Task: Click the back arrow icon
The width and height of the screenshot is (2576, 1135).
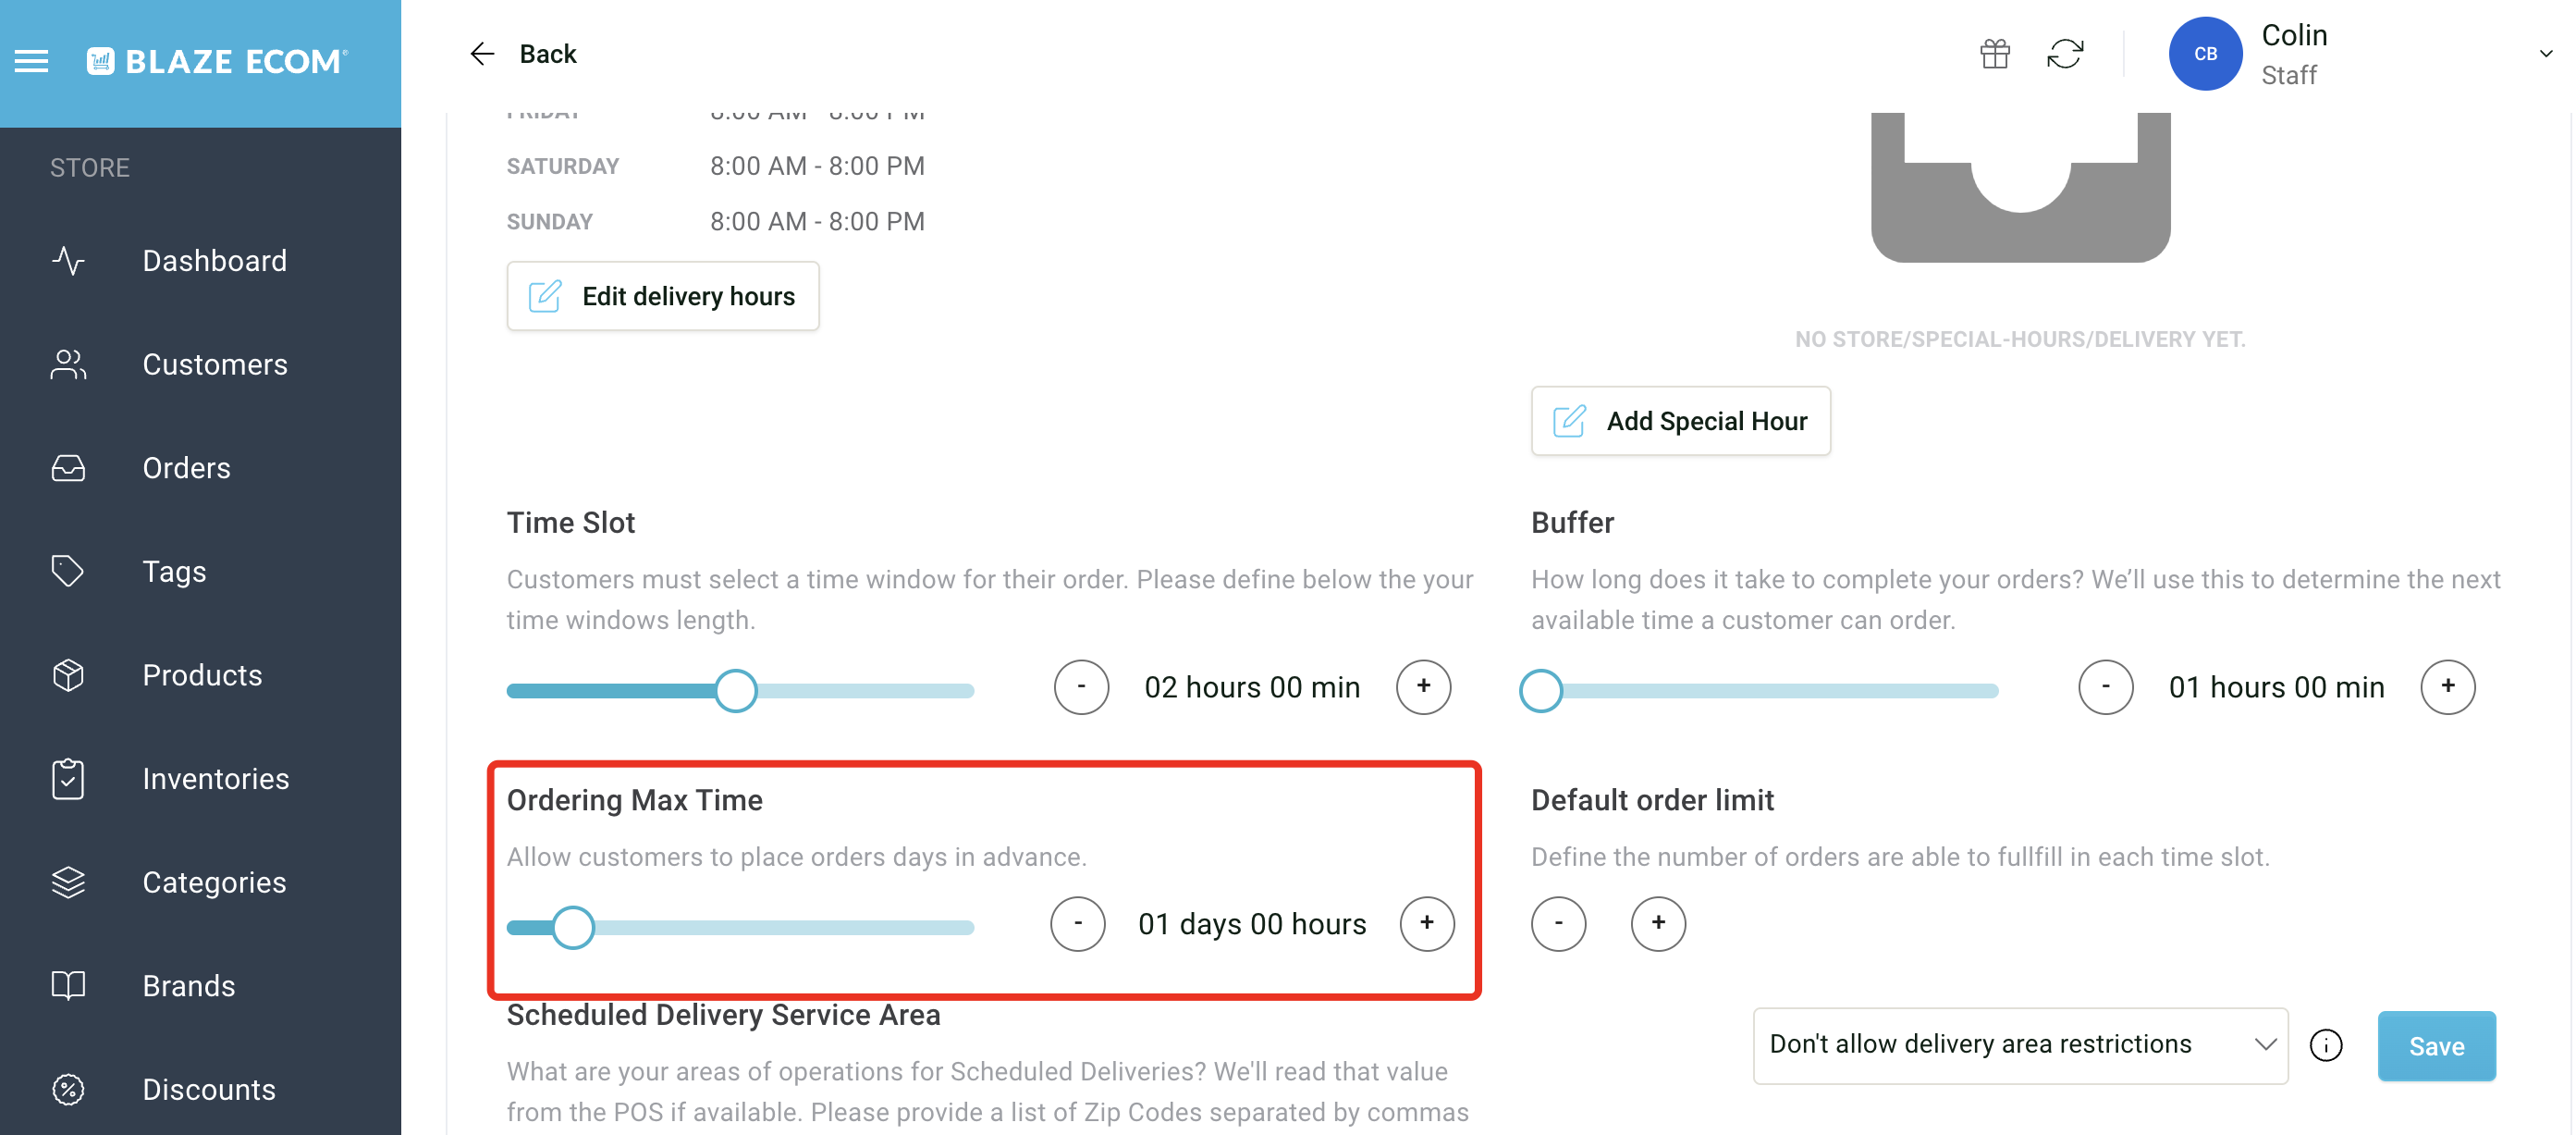Action: [x=483, y=54]
